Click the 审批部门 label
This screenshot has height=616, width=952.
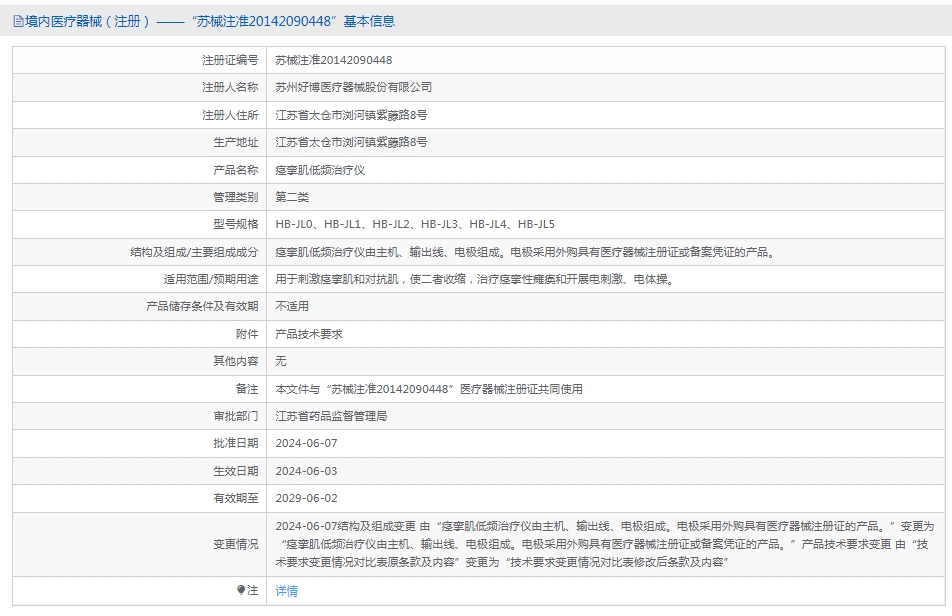pyautogui.click(x=236, y=416)
